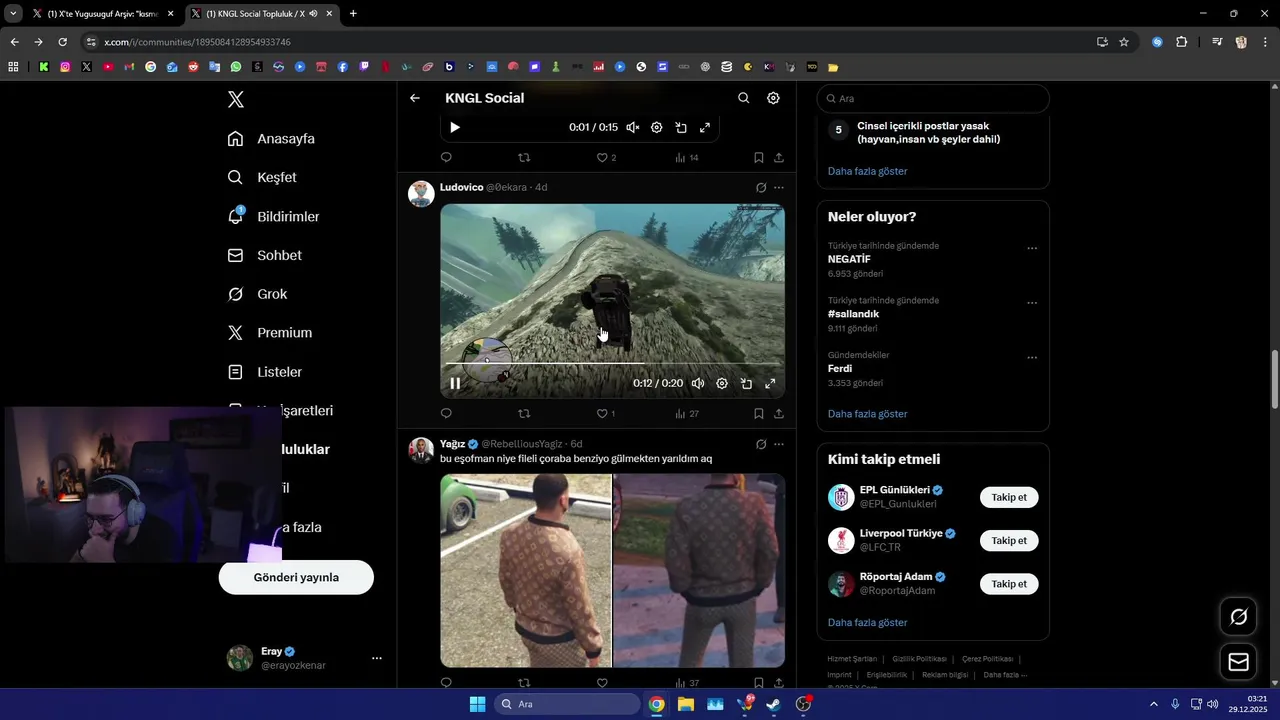Viewport: 1280px width, 720px height.
Task: Show more trends under Ferdi
Action: (867, 414)
